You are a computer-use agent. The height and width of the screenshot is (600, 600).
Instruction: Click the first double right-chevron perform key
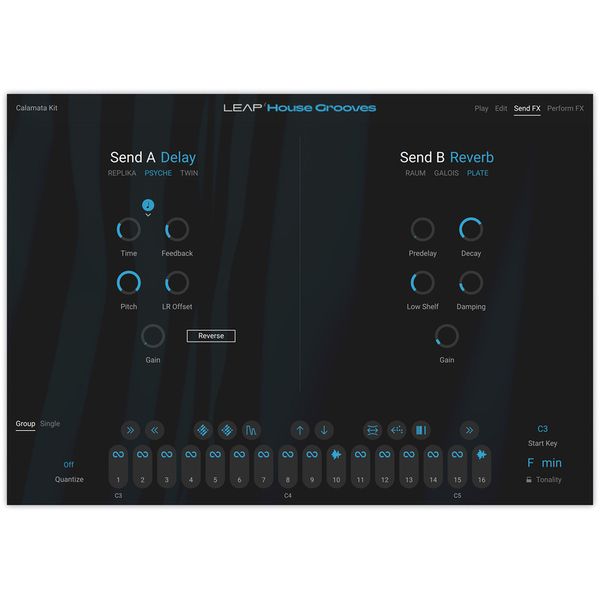click(x=130, y=430)
